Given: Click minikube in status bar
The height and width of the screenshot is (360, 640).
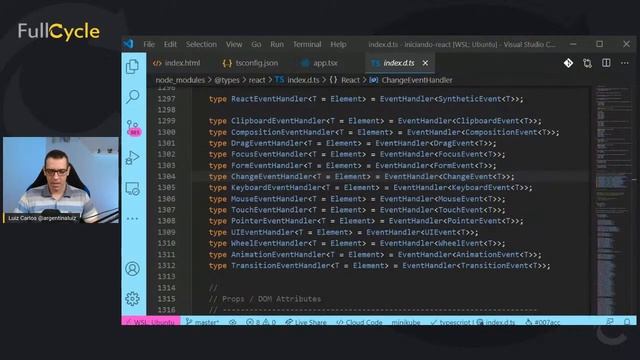Looking at the screenshot, I should click(x=406, y=322).
